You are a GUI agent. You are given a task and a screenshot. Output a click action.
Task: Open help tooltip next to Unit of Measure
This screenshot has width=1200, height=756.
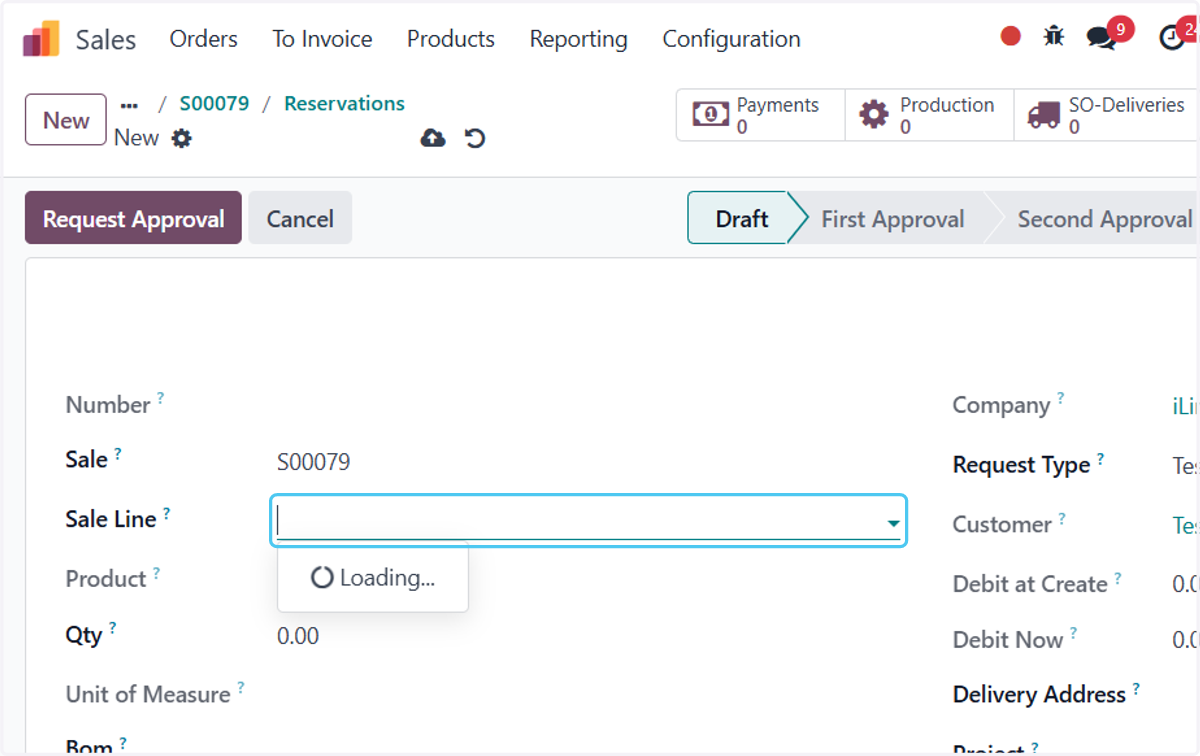[x=240, y=687]
